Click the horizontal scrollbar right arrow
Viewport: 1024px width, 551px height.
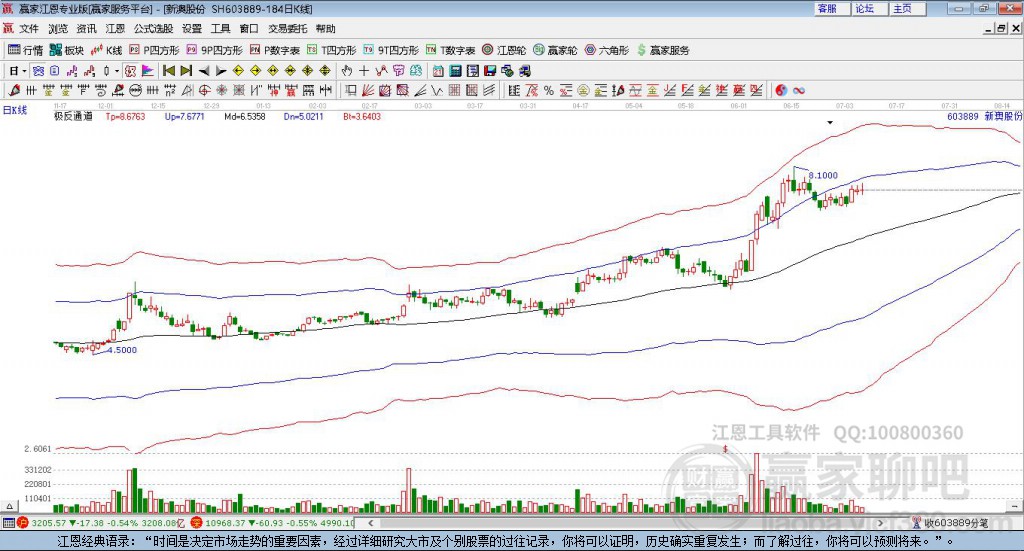pos(880,523)
